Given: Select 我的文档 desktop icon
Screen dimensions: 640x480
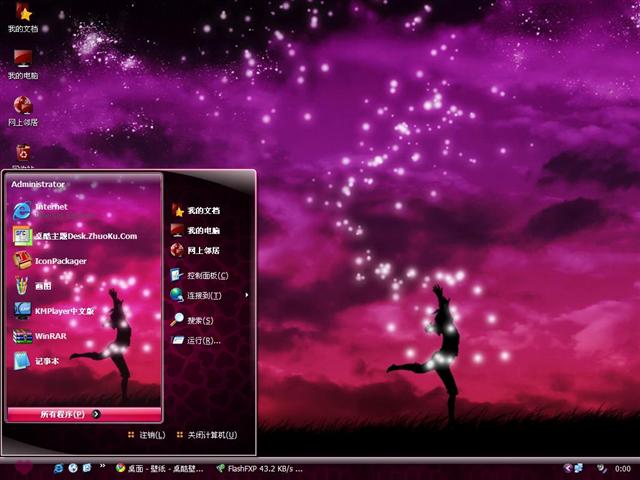Looking at the screenshot, I should (22, 17).
